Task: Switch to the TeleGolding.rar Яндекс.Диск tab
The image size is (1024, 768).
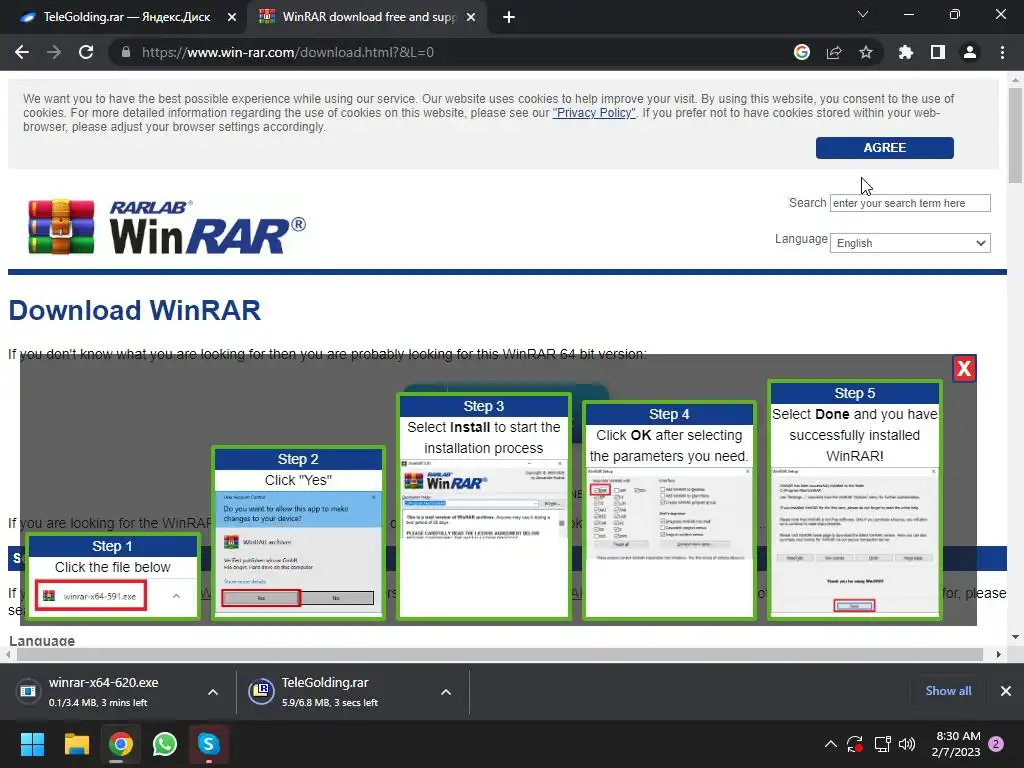Action: click(124, 18)
